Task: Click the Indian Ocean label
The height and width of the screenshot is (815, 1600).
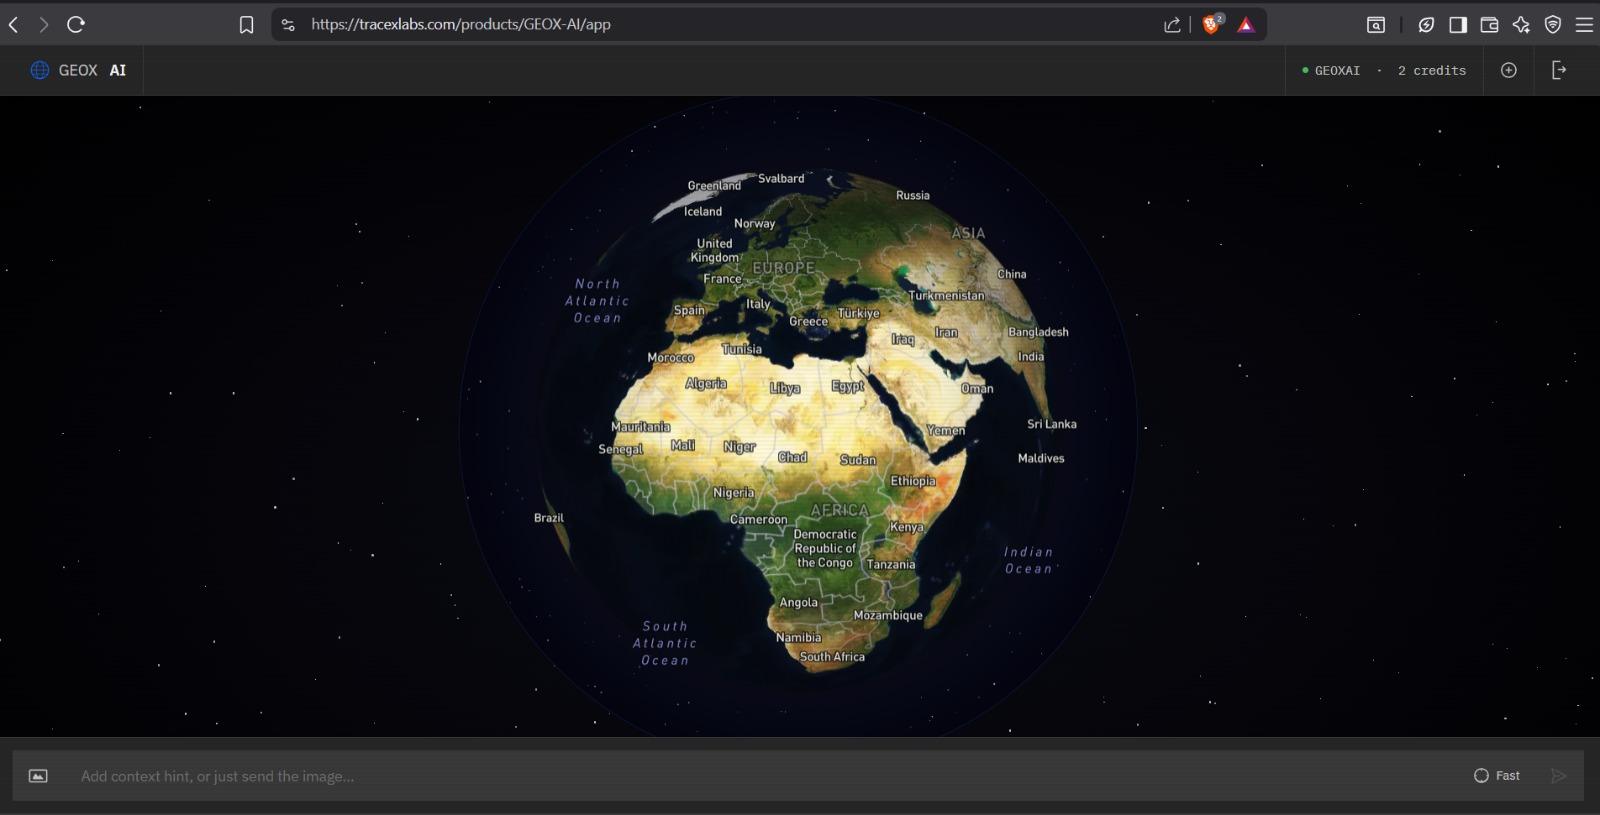Action: pos(1029,560)
